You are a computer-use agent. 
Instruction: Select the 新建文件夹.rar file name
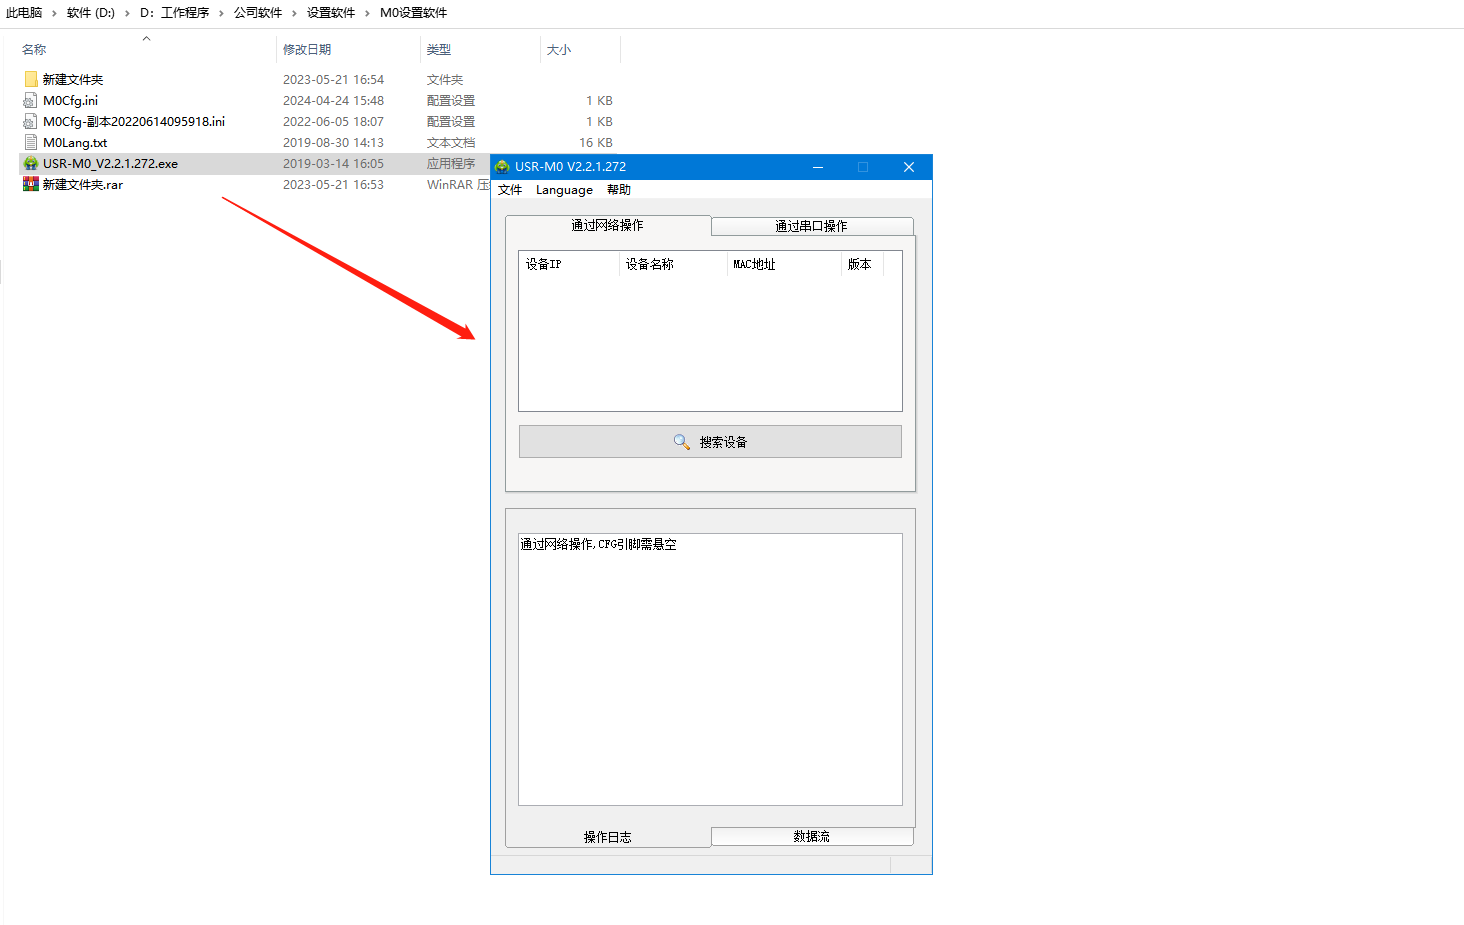click(83, 184)
